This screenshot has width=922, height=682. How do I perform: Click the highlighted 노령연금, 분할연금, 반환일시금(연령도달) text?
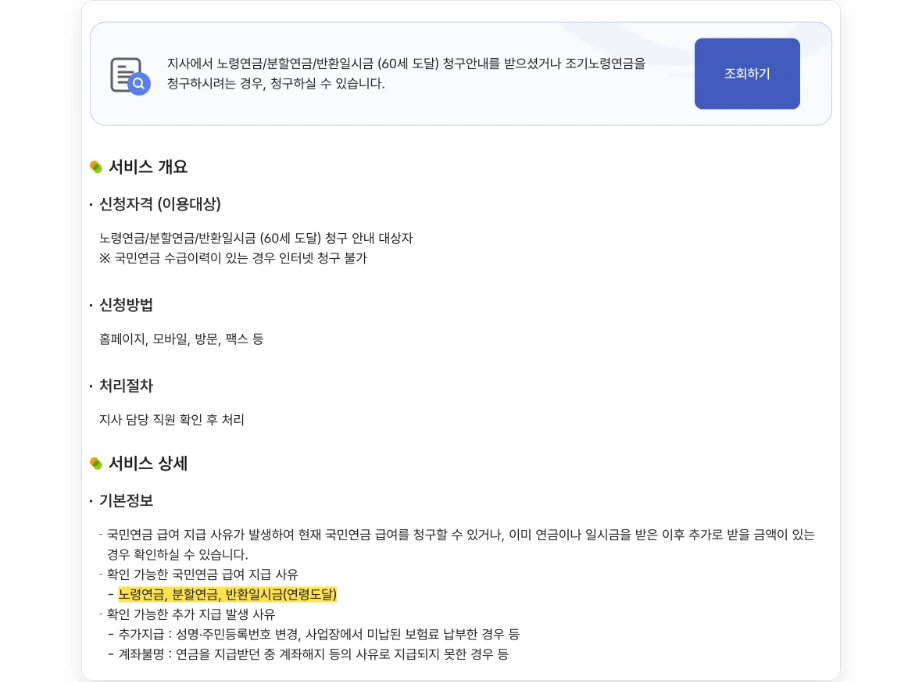[228, 594]
